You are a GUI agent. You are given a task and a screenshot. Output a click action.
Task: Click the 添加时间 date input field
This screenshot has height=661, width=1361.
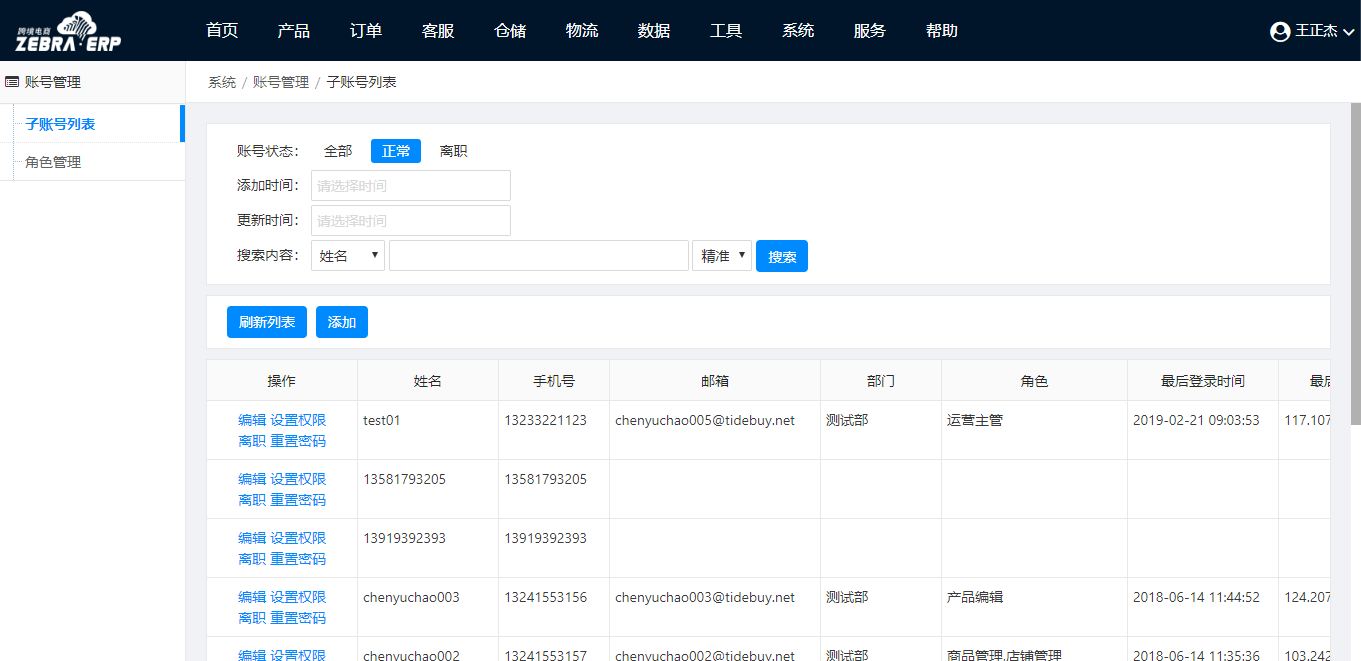[411, 185]
